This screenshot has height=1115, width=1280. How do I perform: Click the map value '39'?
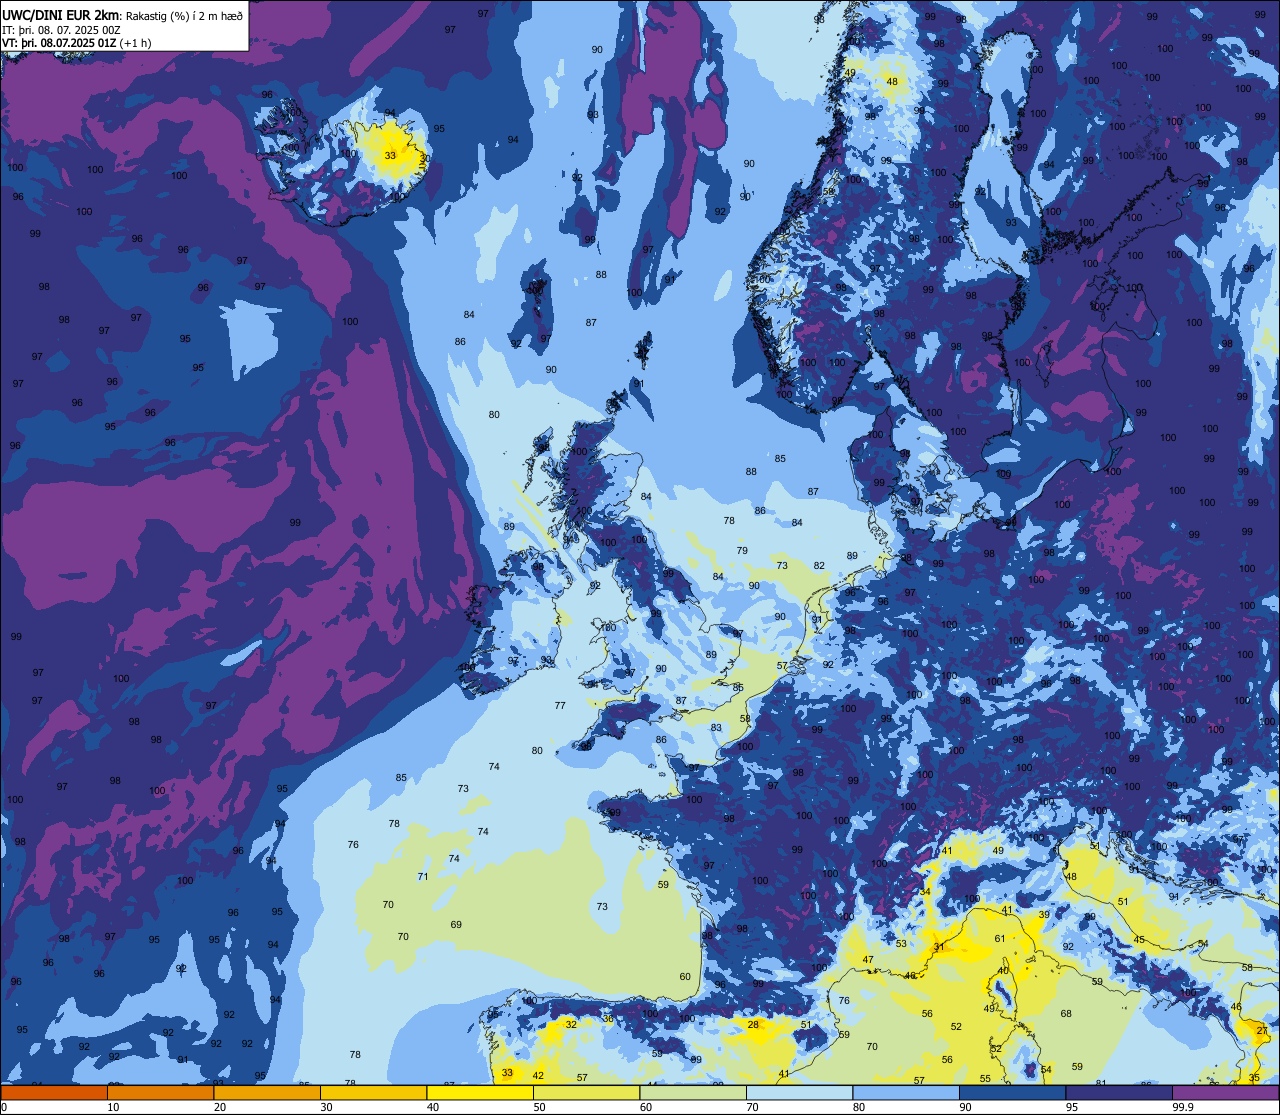[1044, 915]
